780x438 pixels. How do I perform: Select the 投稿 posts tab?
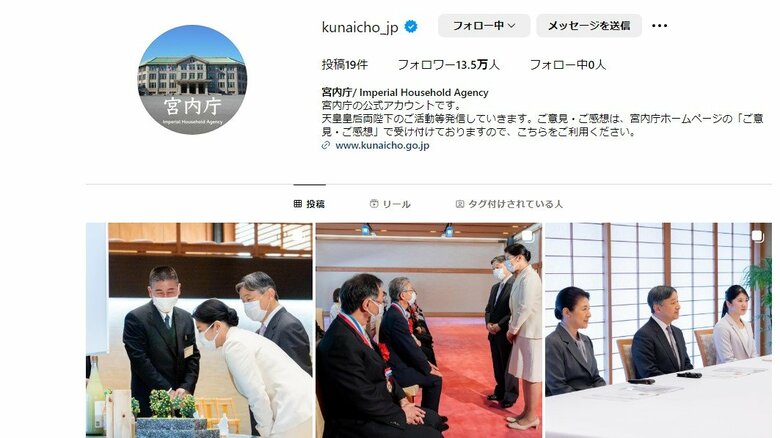point(309,204)
